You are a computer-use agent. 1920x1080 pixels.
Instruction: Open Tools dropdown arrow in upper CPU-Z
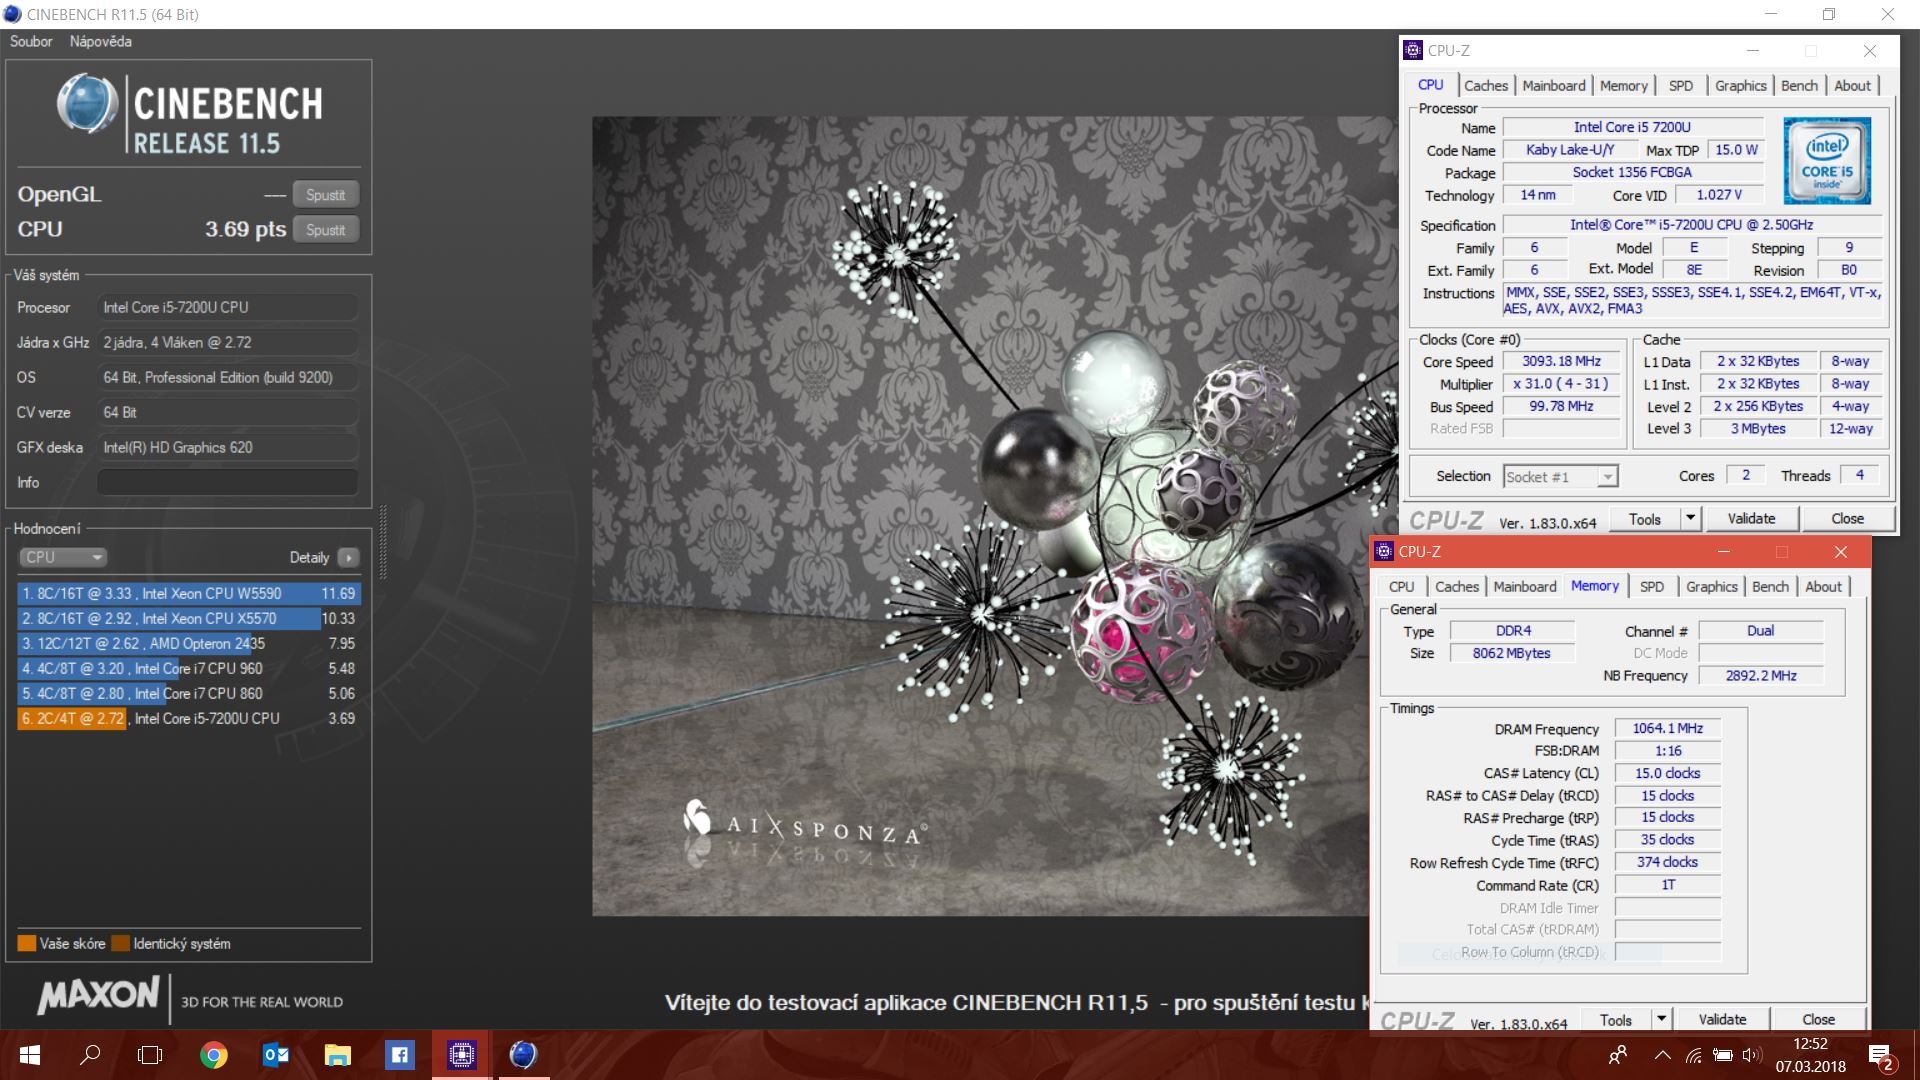tap(1690, 519)
